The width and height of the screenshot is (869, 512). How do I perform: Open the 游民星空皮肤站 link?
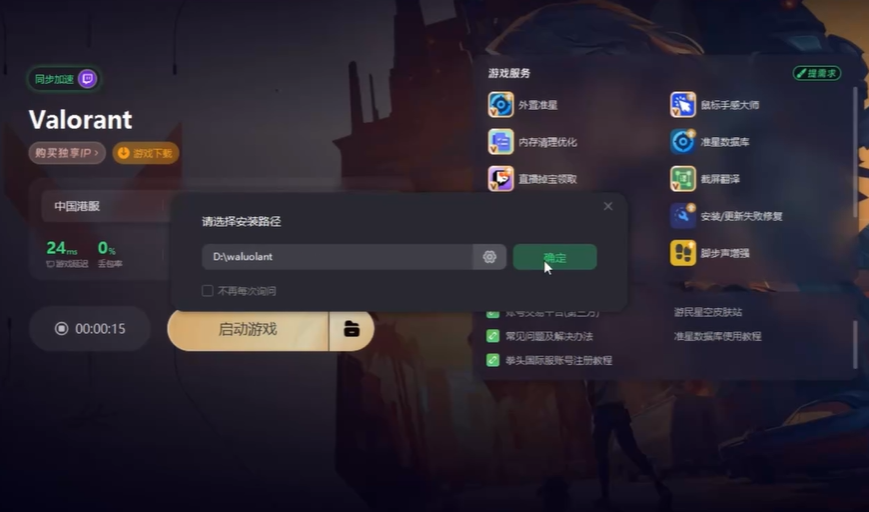708,312
